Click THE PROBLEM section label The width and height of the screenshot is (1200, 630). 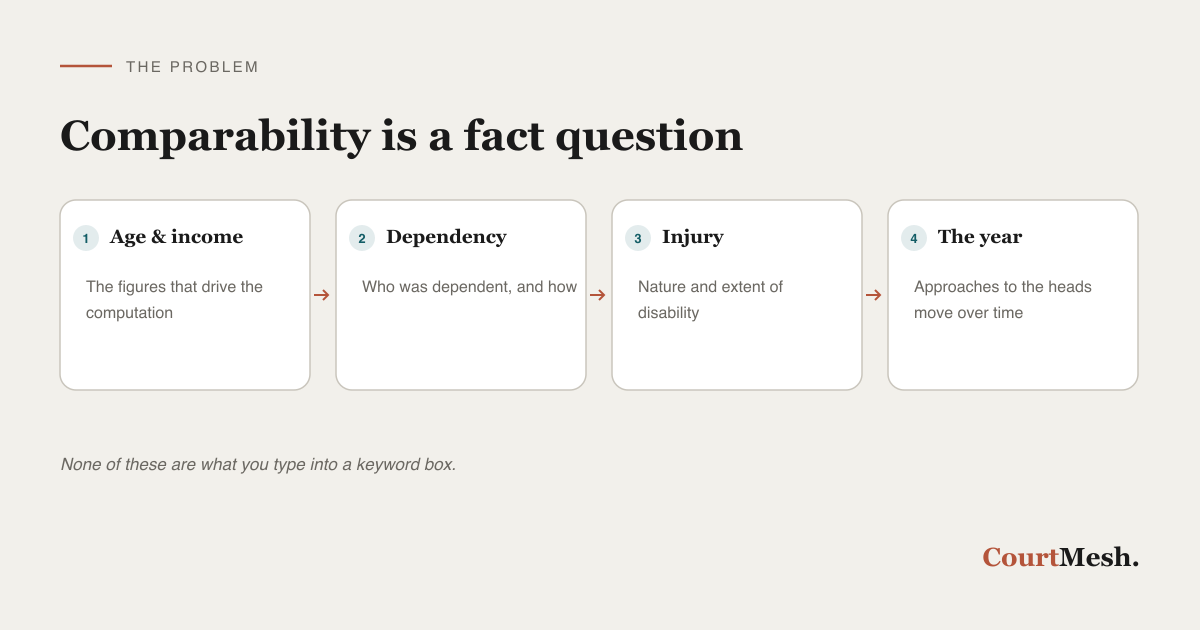[x=192, y=67]
